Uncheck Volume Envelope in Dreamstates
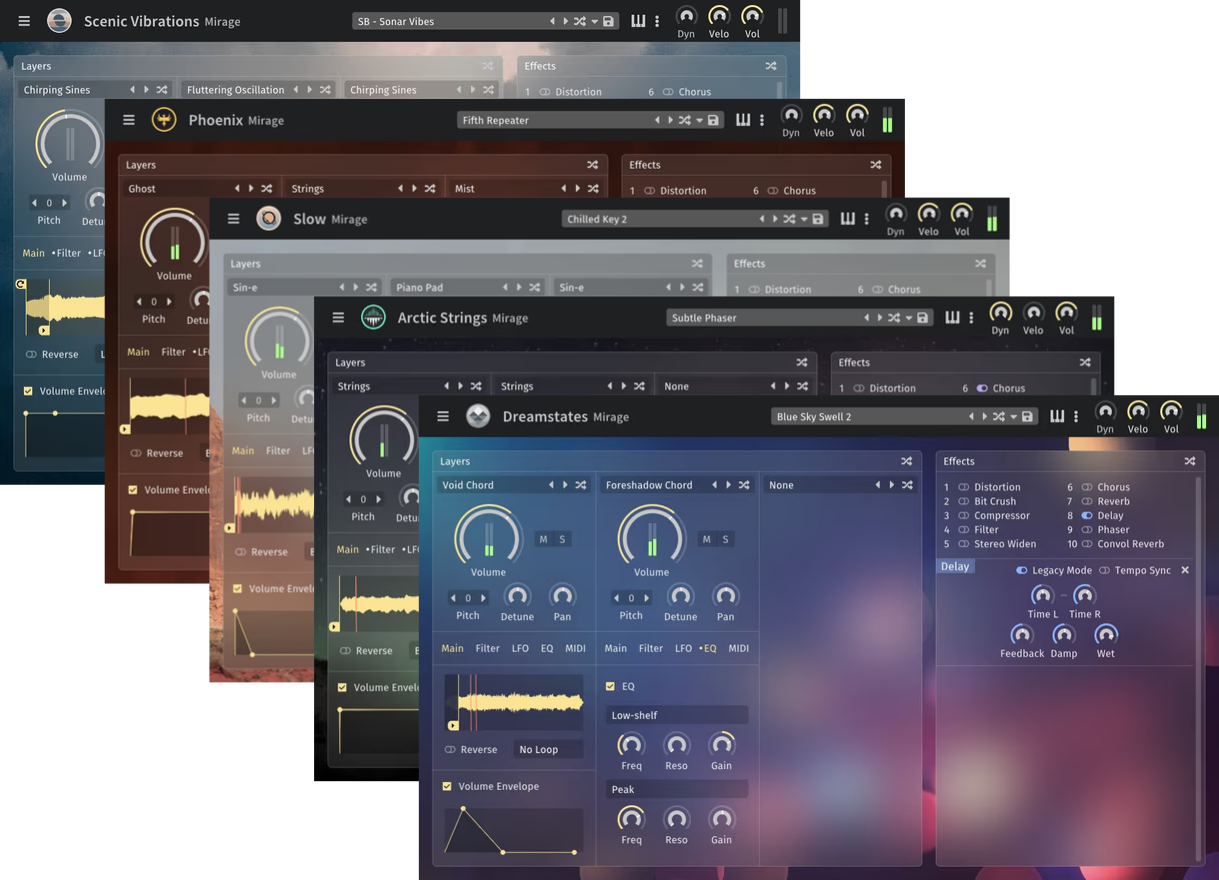The image size is (1219, 880). click(x=447, y=786)
